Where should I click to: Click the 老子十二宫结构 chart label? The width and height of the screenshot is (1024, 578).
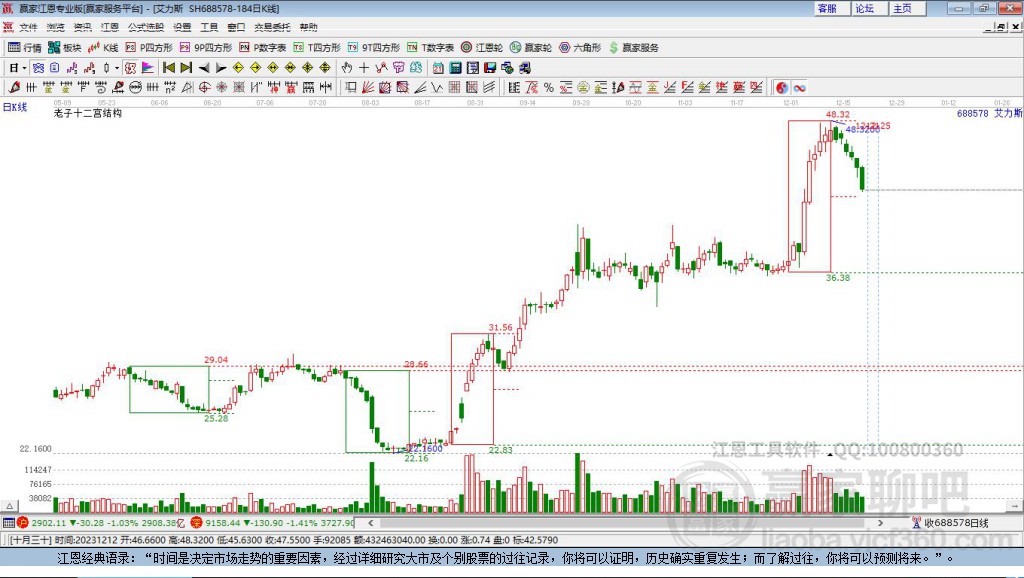88,113
